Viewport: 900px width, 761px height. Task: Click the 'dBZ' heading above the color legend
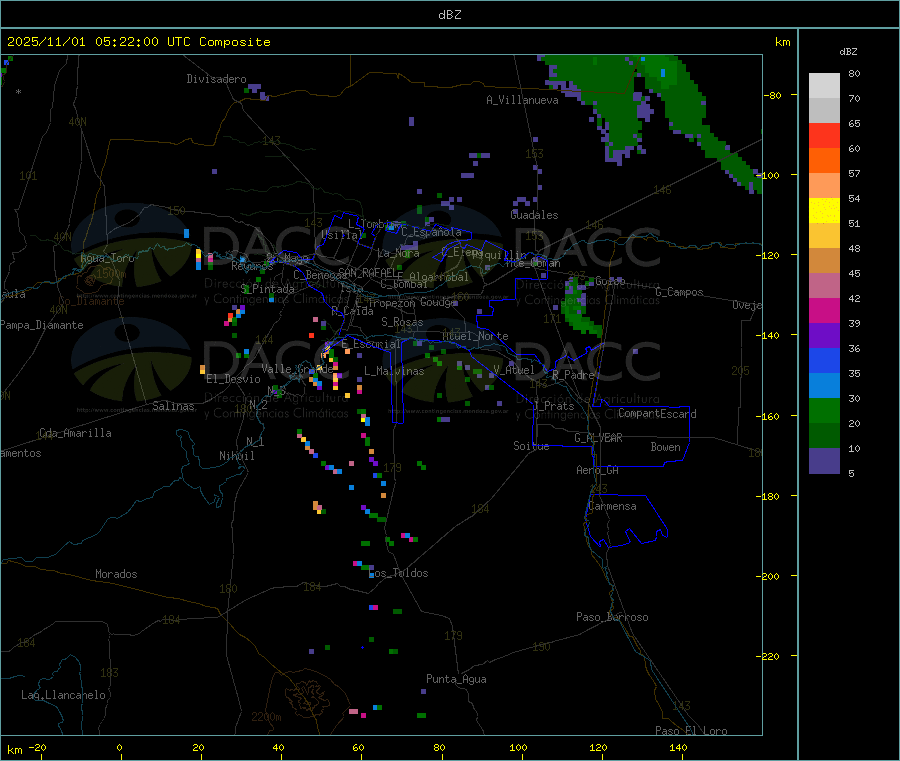[848, 52]
